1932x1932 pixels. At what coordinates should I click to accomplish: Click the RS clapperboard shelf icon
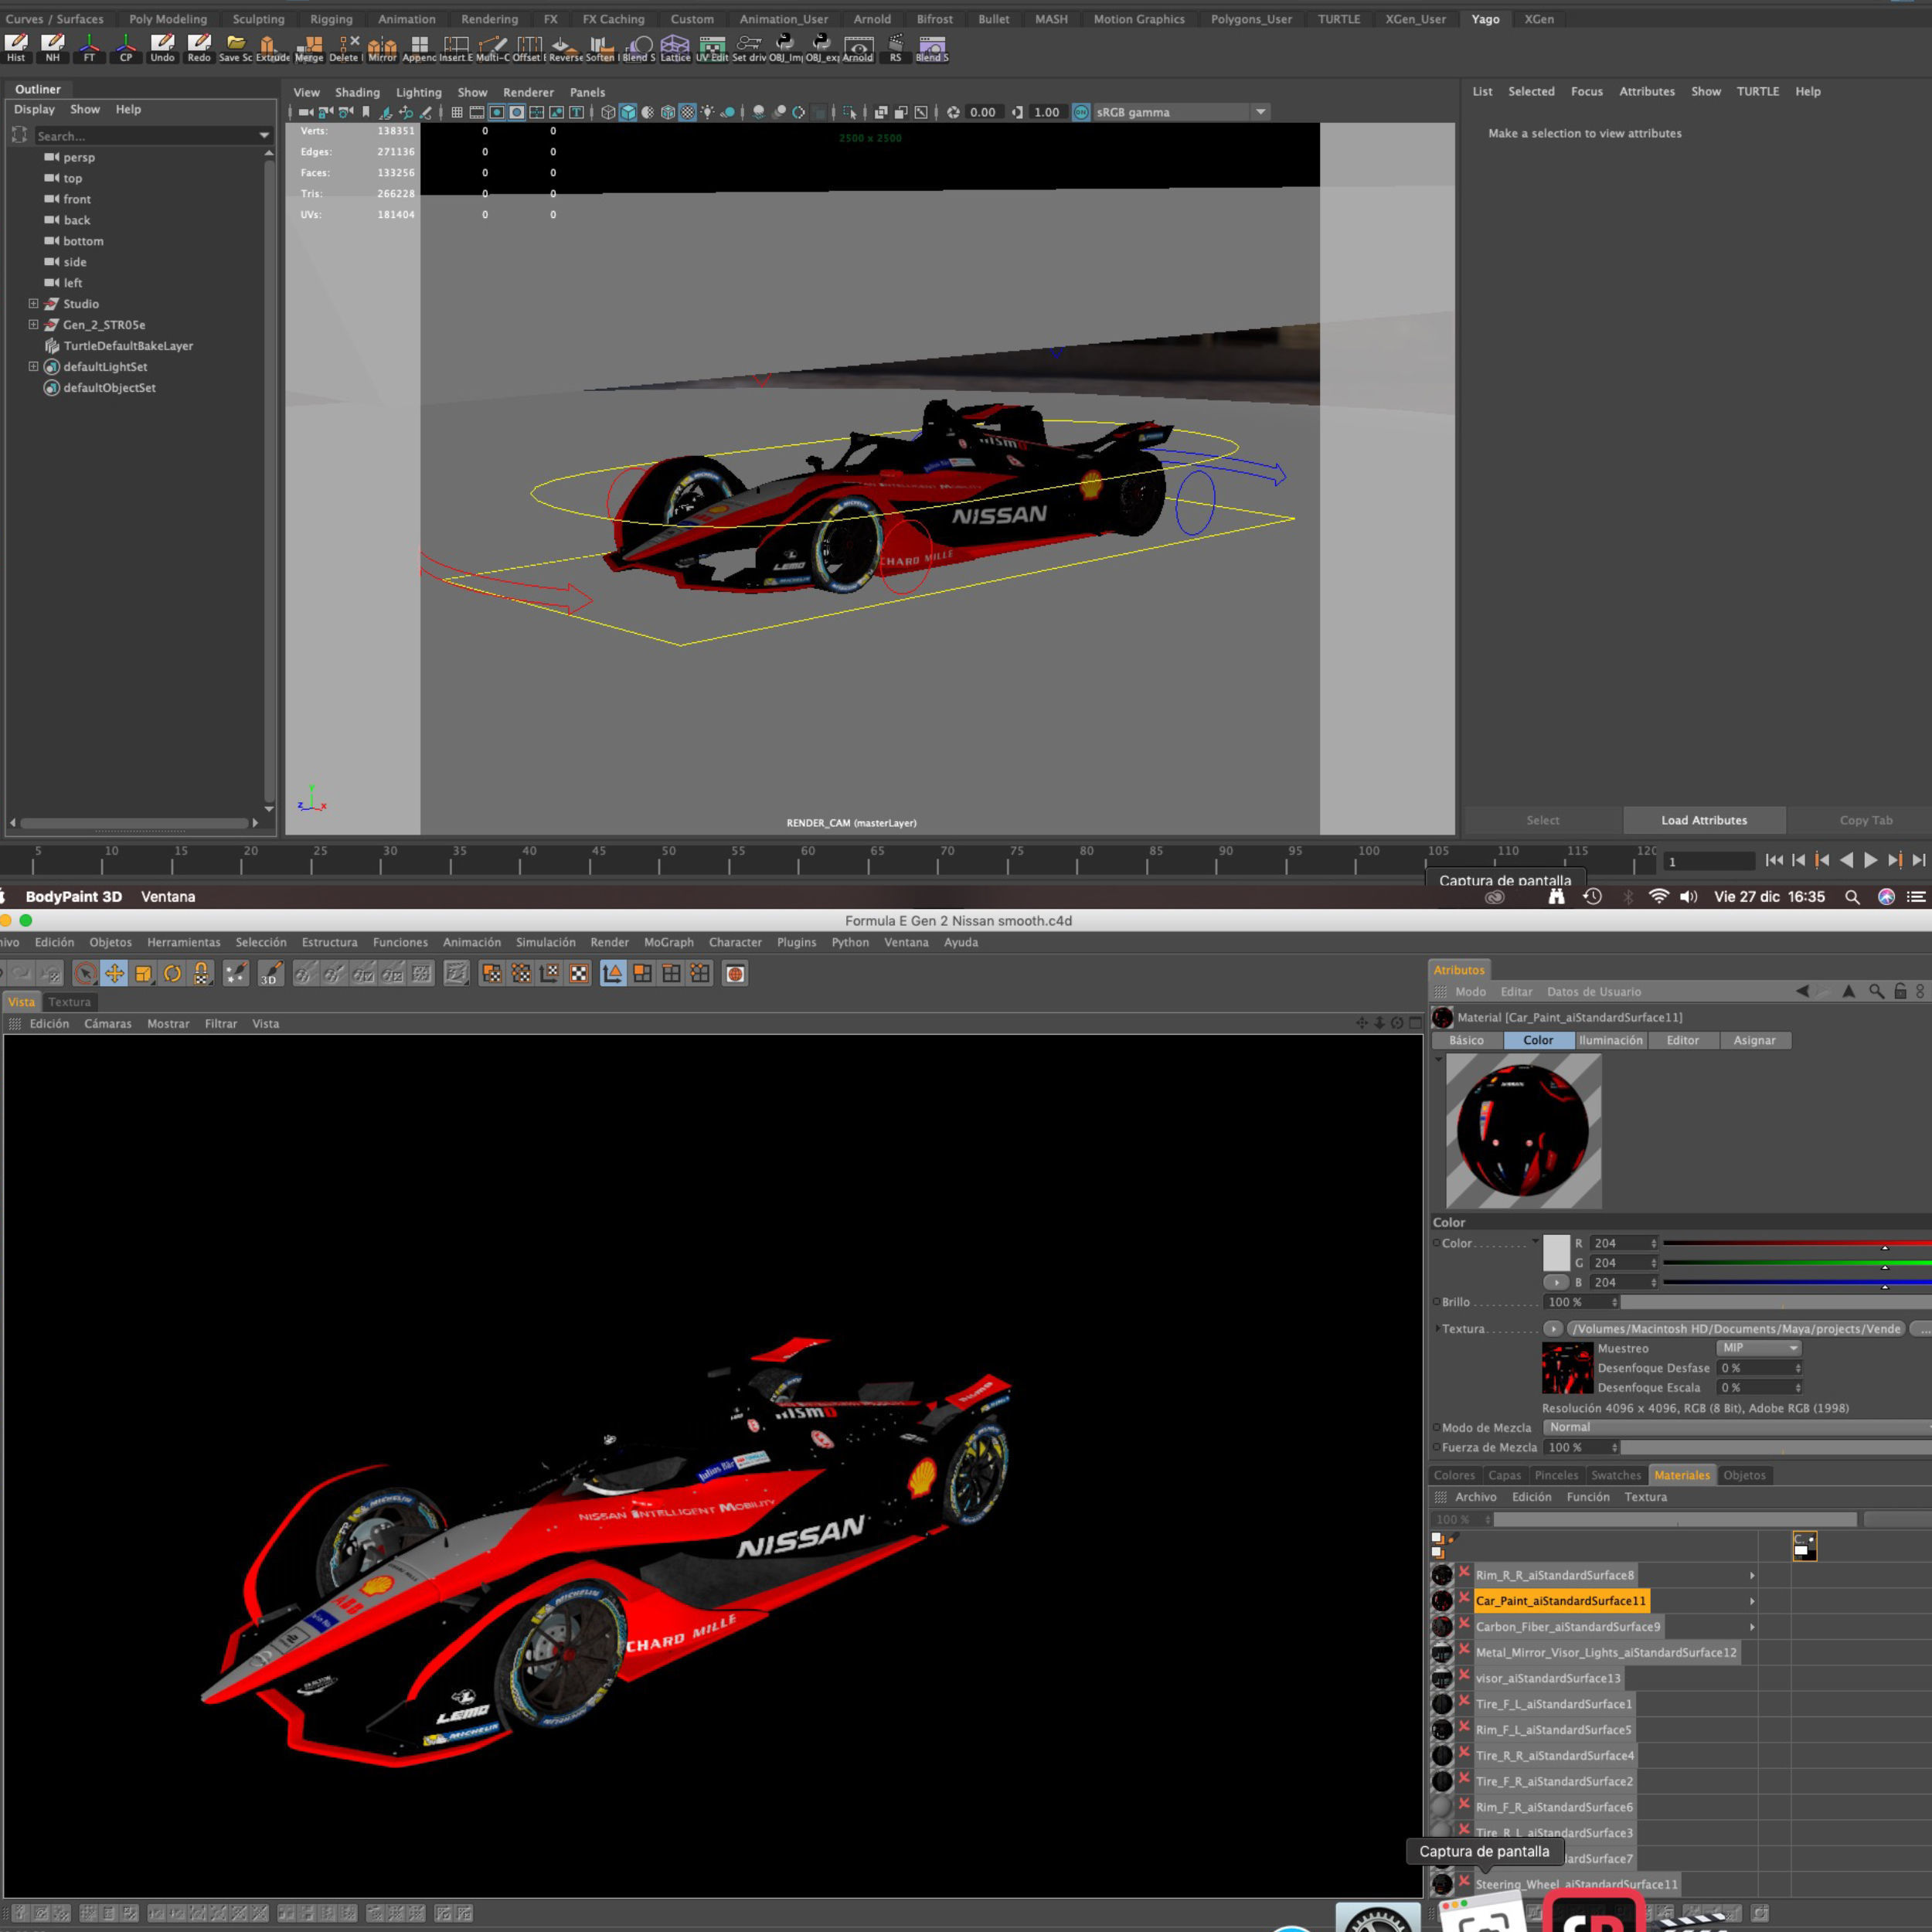(x=895, y=47)
